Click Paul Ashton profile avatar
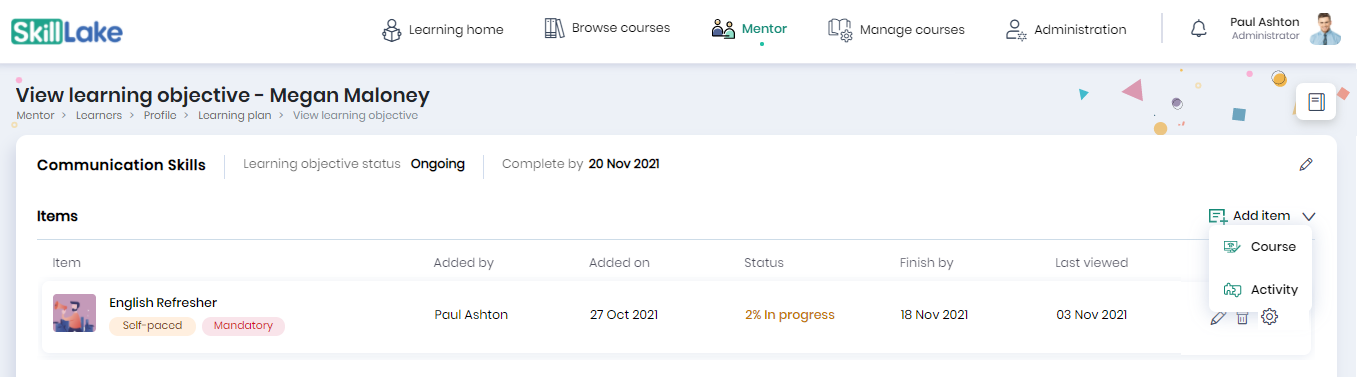This screenshot has height=377, width=1366. 1325,29
